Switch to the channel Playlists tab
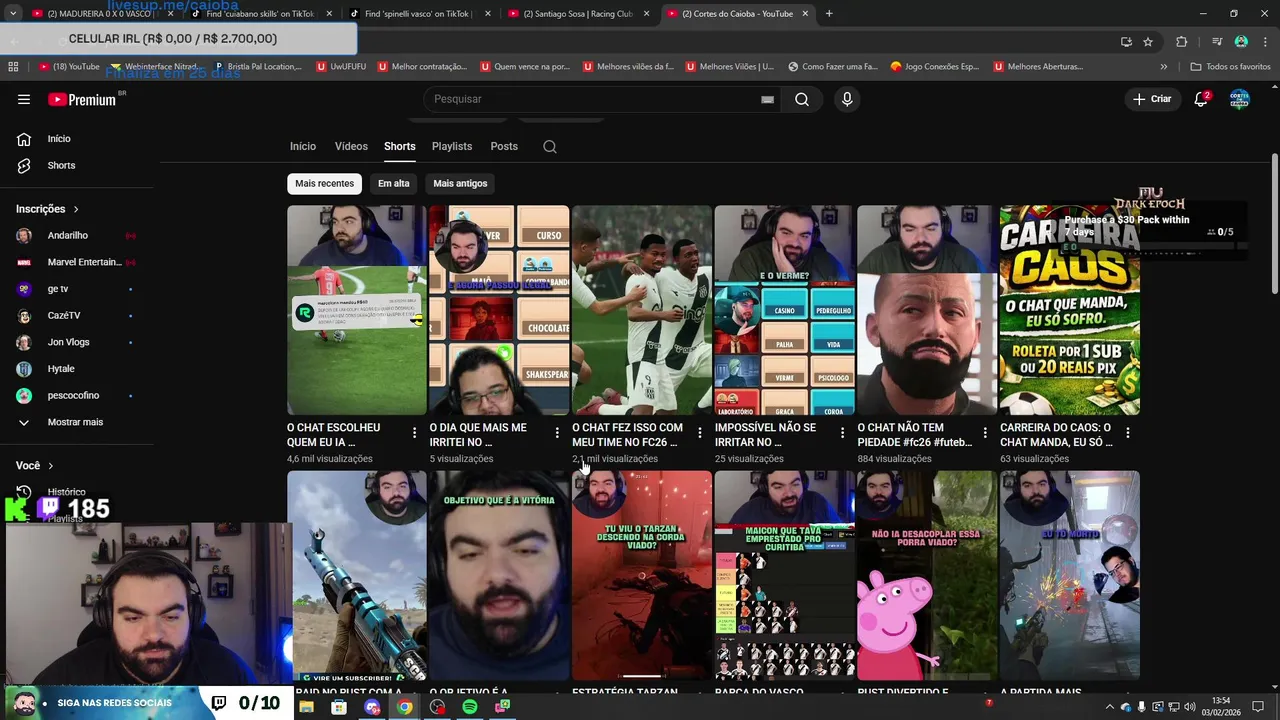Screen dimensions: 1280x720 (452, 146)
